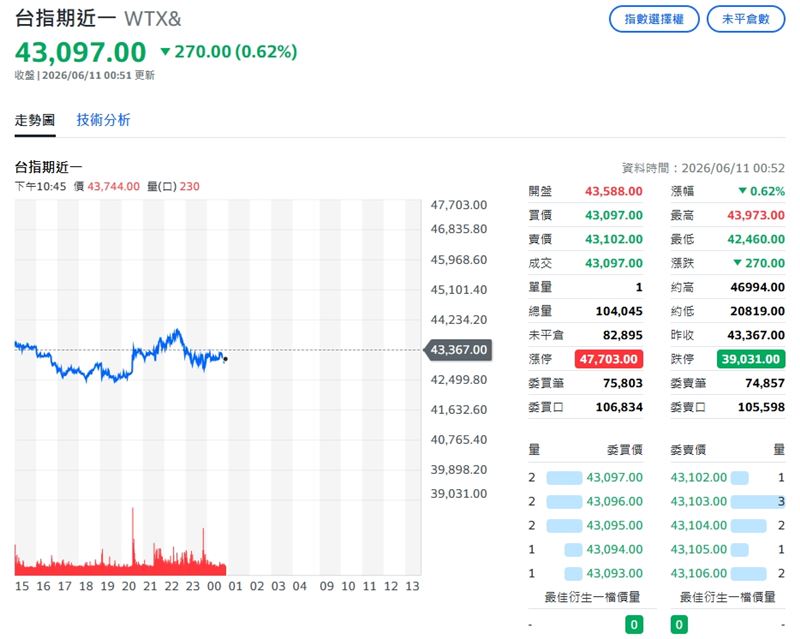Click the 跌停 value 39,031.00 badge

pyautogui.click(x=751, y=359)
